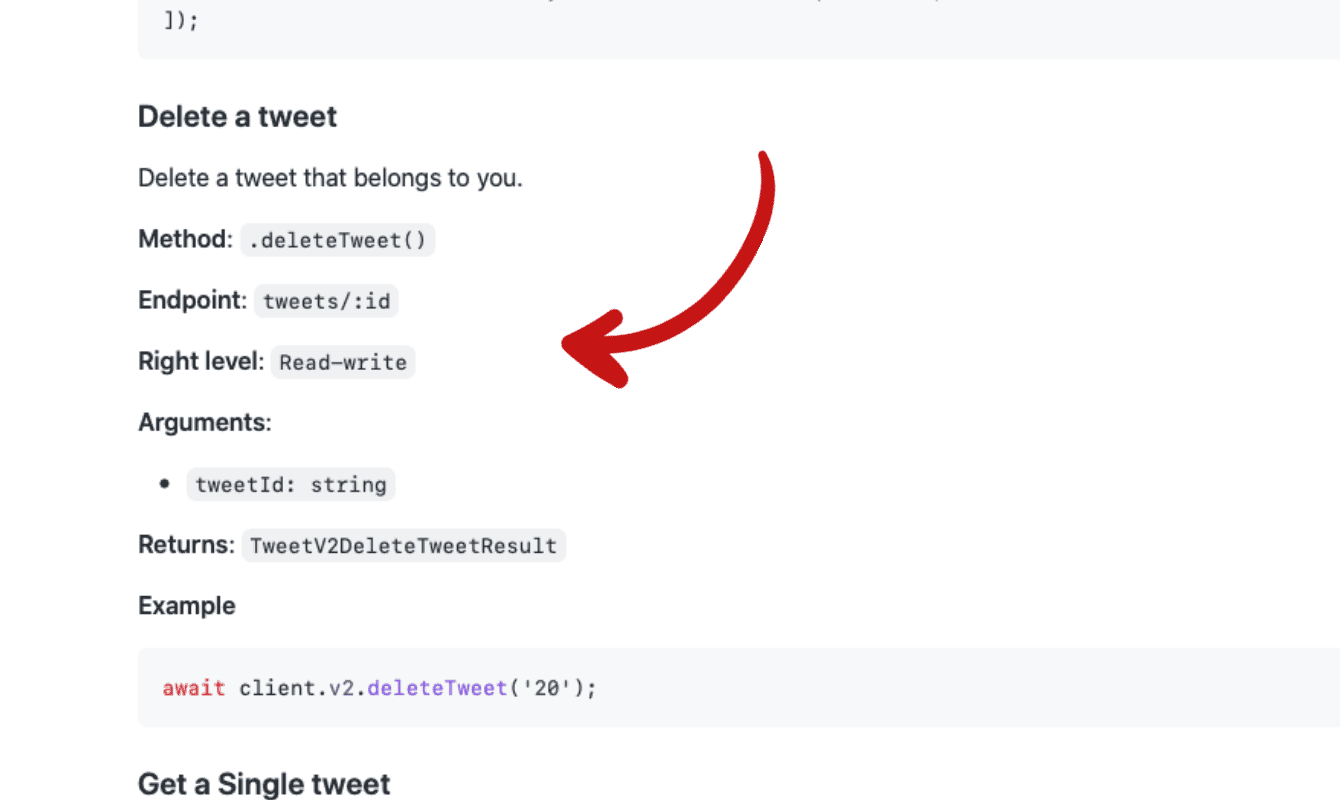This screenshot has height=800, width=1340.
Task: Click the "Returns:" label
Action: (x=186, y=546)
